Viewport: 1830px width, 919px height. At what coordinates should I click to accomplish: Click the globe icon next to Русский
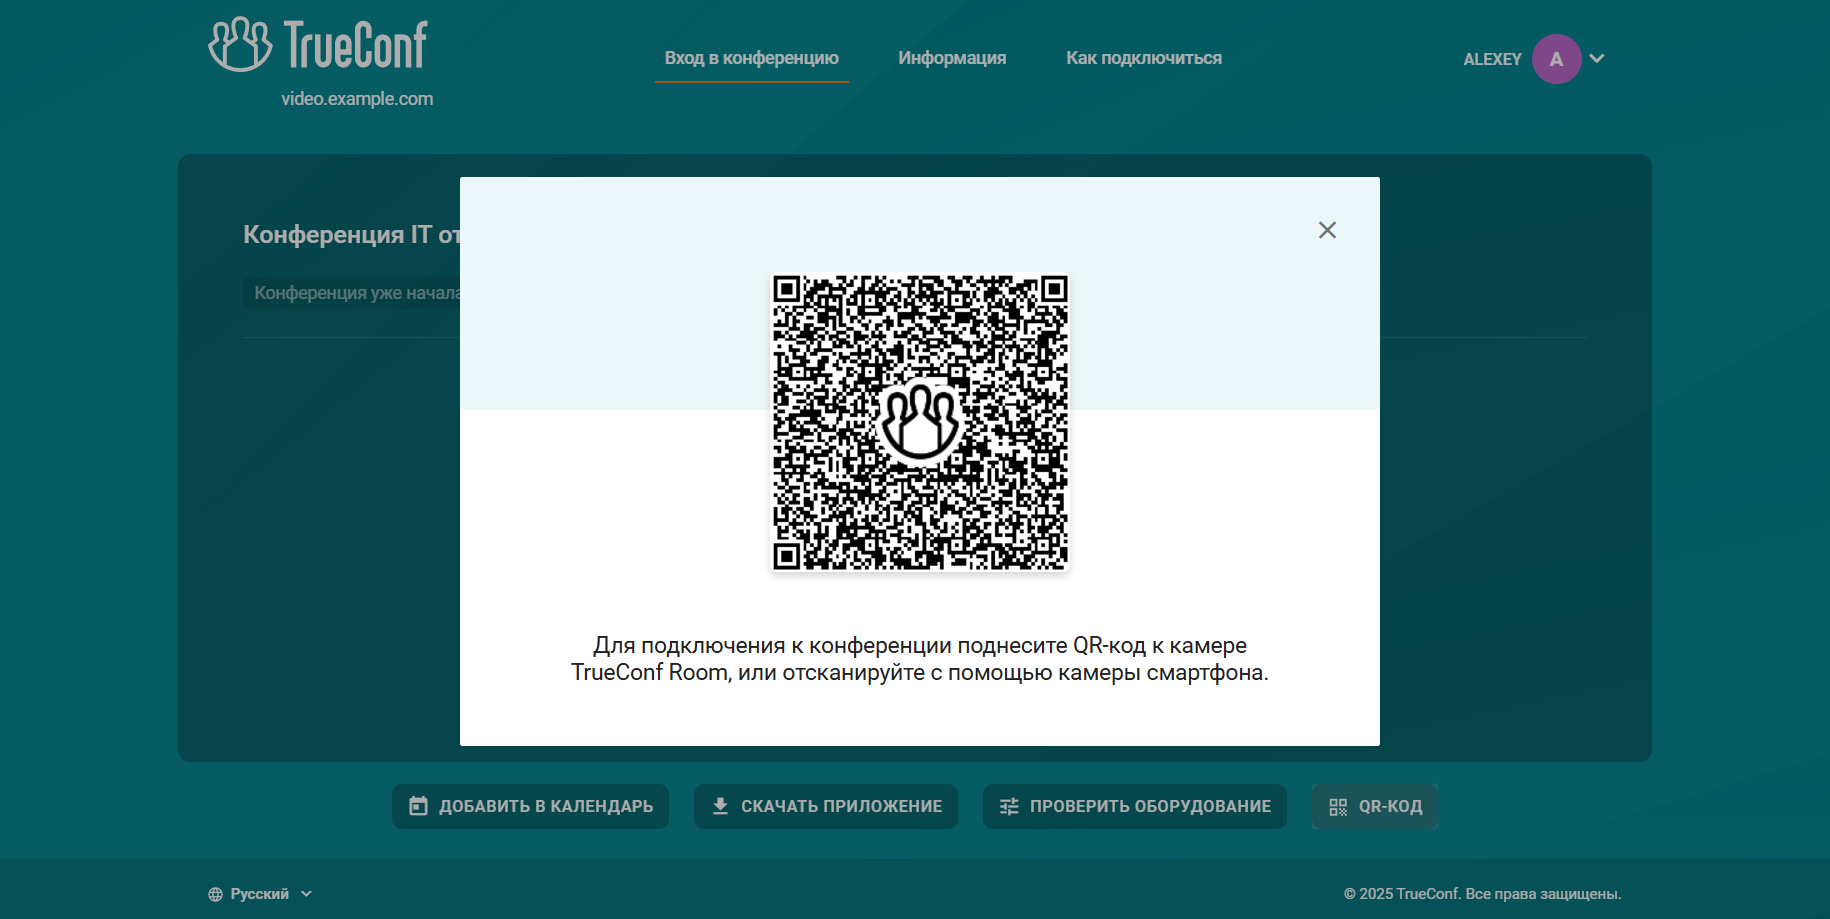[214, 893]
